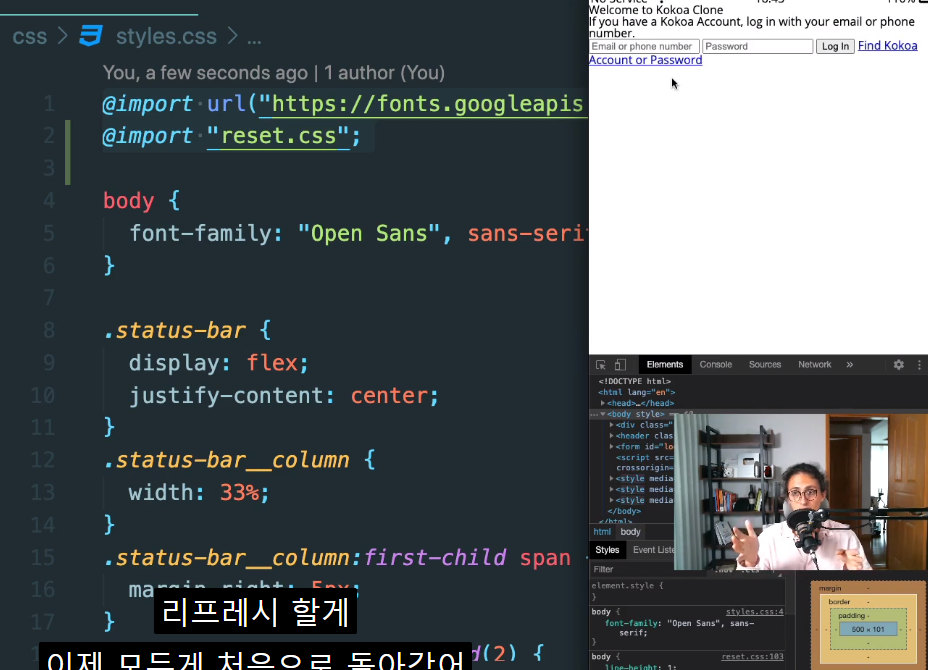
Task: Click the body selector on line 4
Action: point(128,201)
